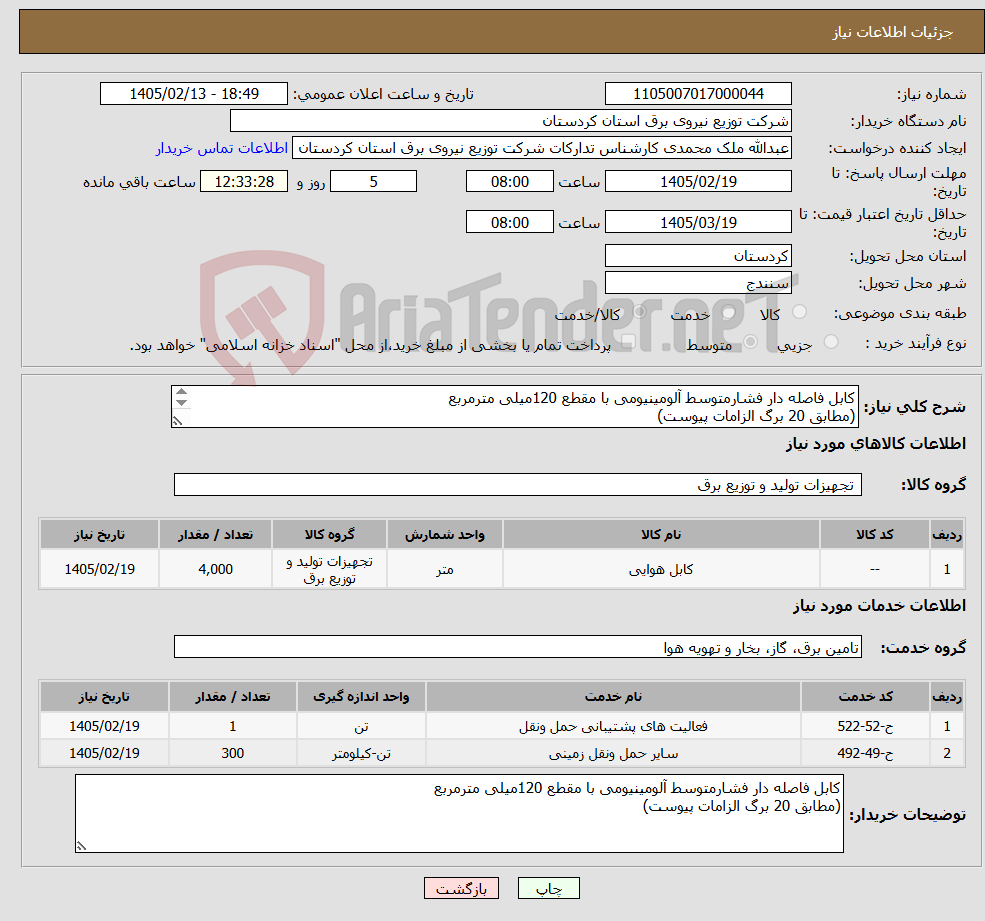
Task: Click the announcement date field 1405/02/13 - 18:49
Action: click(x=193, y=94)
